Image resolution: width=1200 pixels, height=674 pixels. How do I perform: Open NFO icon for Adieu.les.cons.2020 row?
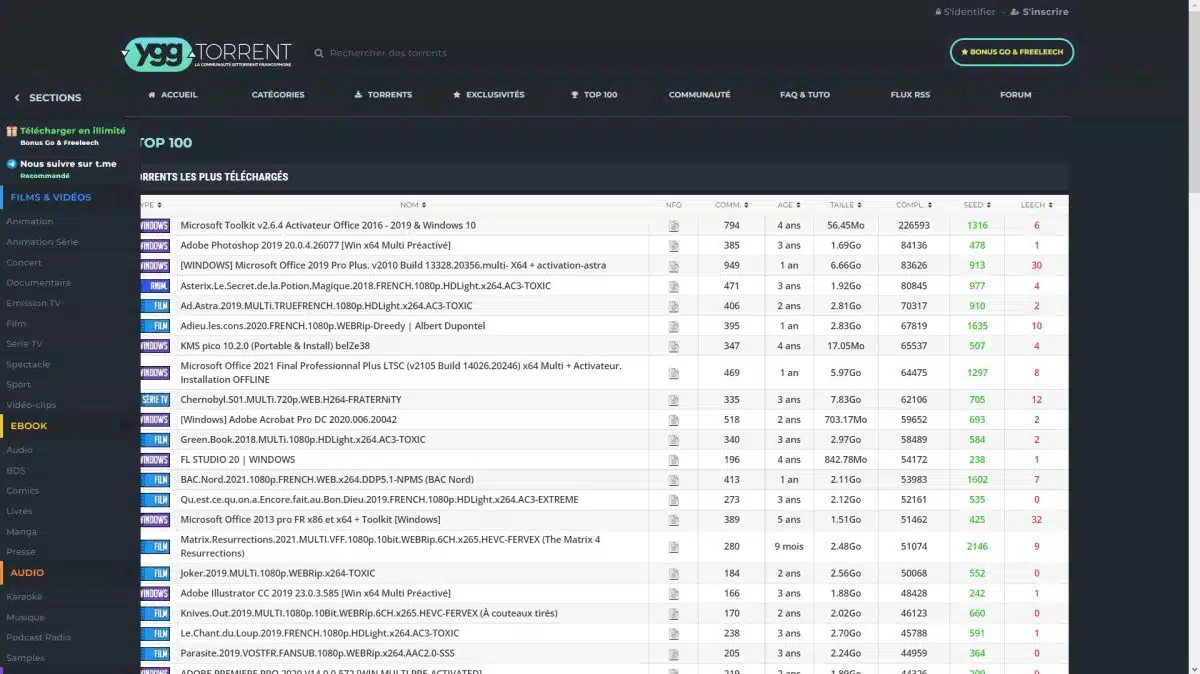tap(674, 326)
